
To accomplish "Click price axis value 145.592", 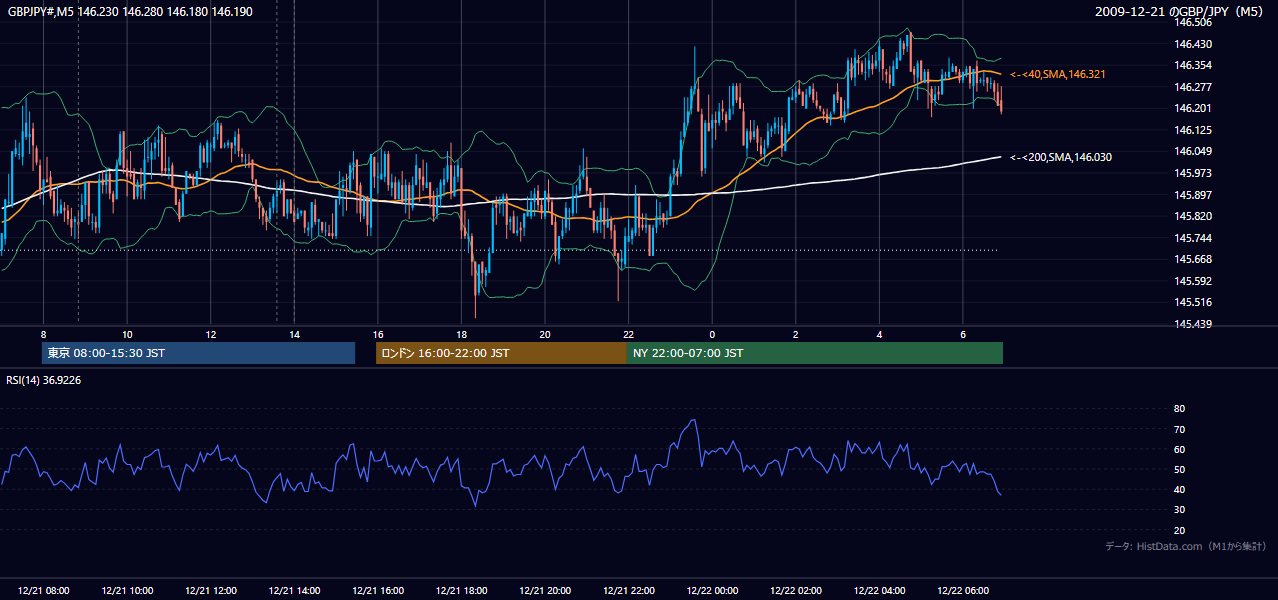I will coord(1193,281).
